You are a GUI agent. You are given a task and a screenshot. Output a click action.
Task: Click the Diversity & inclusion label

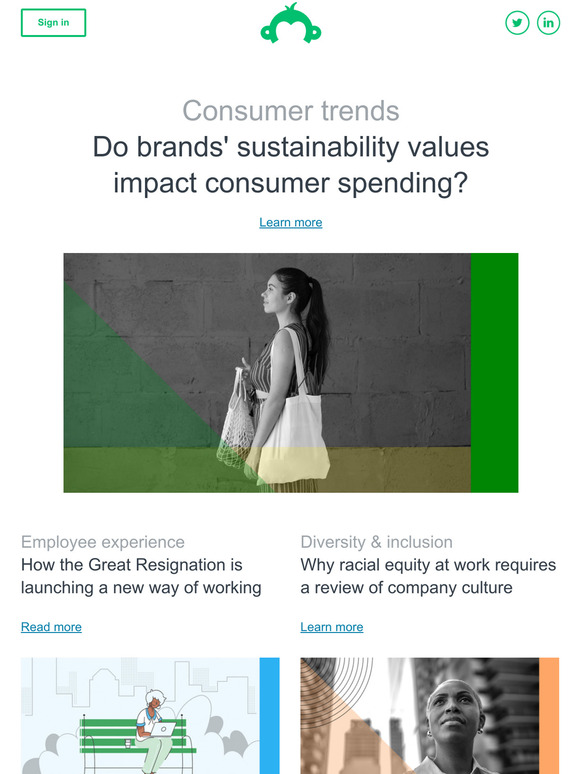[x=377, y=542]
